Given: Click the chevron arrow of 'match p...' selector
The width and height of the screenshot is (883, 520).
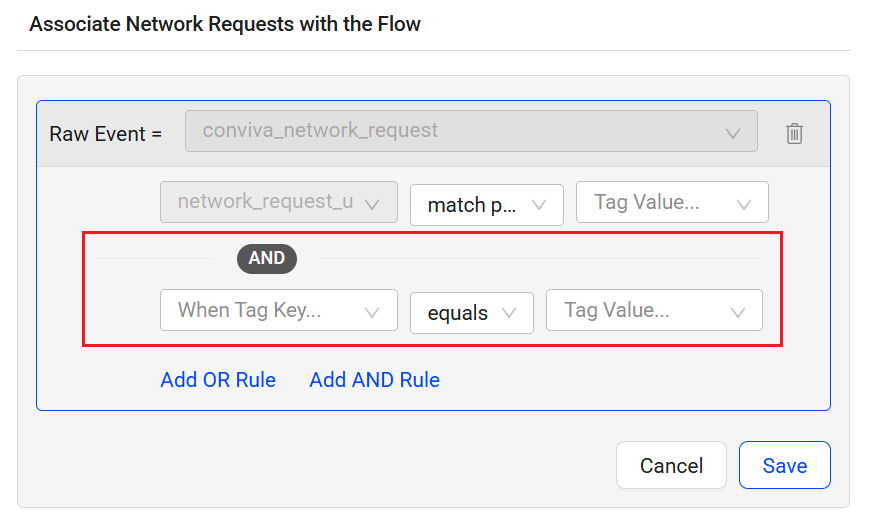Looking at the screenshot, I should pos(540,204).
